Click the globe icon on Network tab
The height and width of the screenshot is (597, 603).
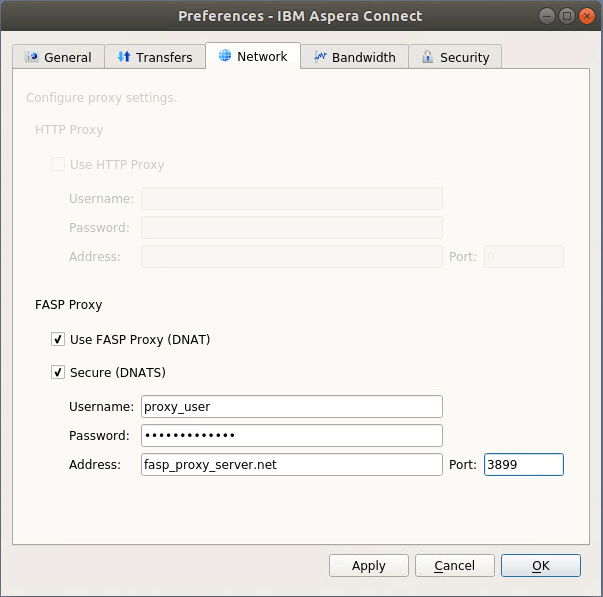pos(225,56)
